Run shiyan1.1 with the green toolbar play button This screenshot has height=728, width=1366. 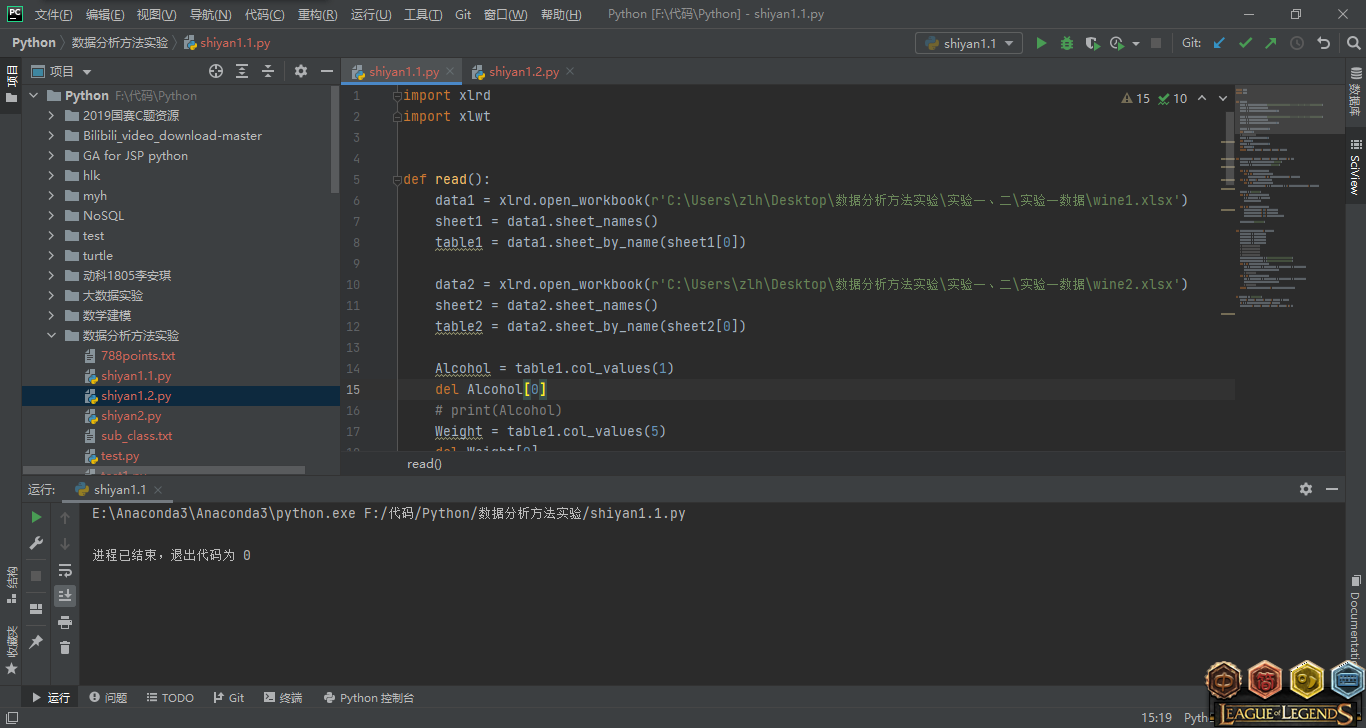[1041, 43]
